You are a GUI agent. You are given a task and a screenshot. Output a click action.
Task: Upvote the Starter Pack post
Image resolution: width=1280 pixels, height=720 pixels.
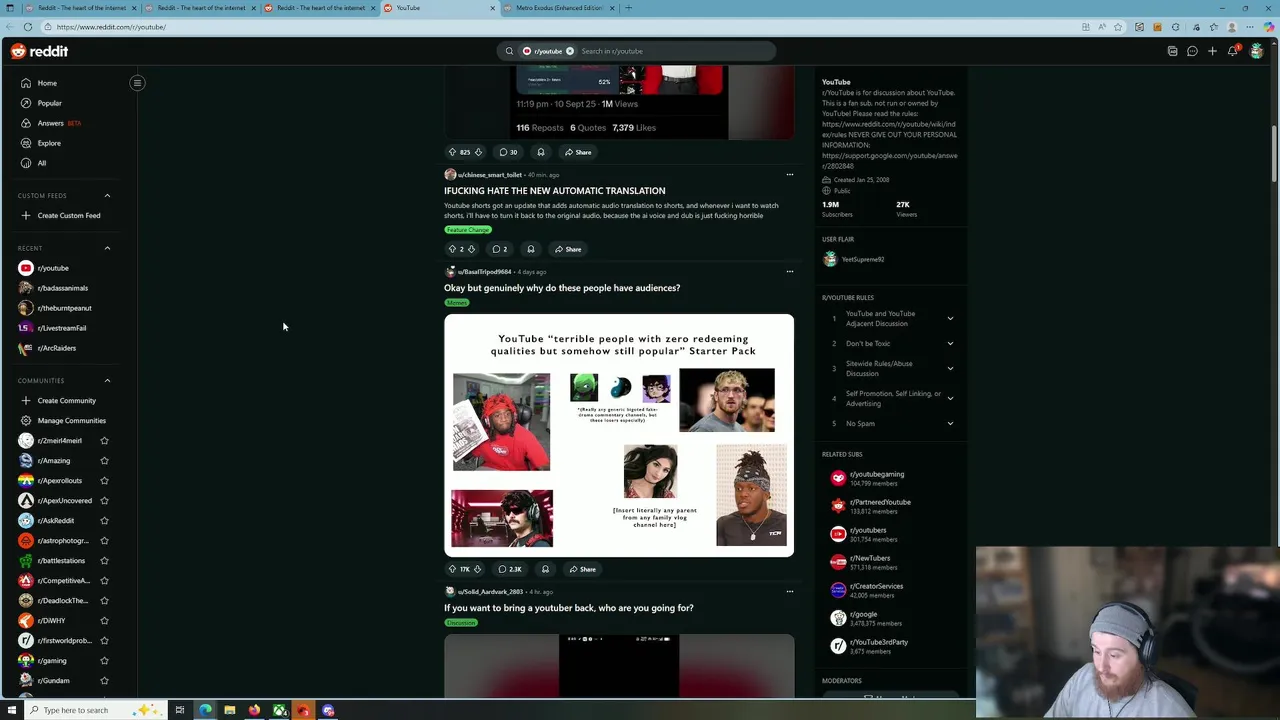tap(452, 569)
